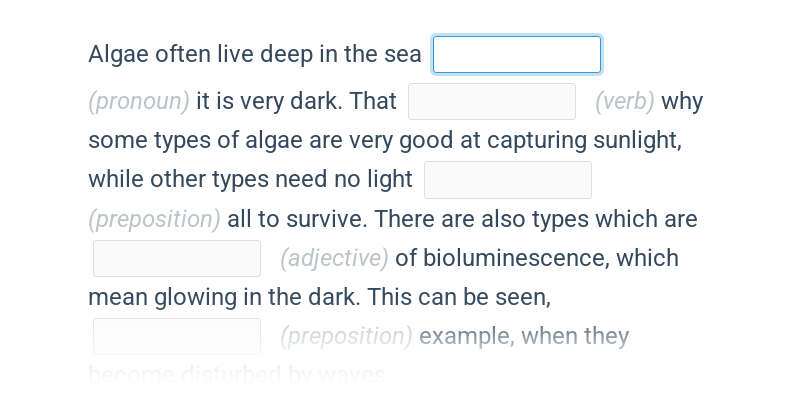Viewport: 800px width, 400px height.
Task: Click the "(adjective)" hint label
Action: pyautogui.click(x=335, y=258)
